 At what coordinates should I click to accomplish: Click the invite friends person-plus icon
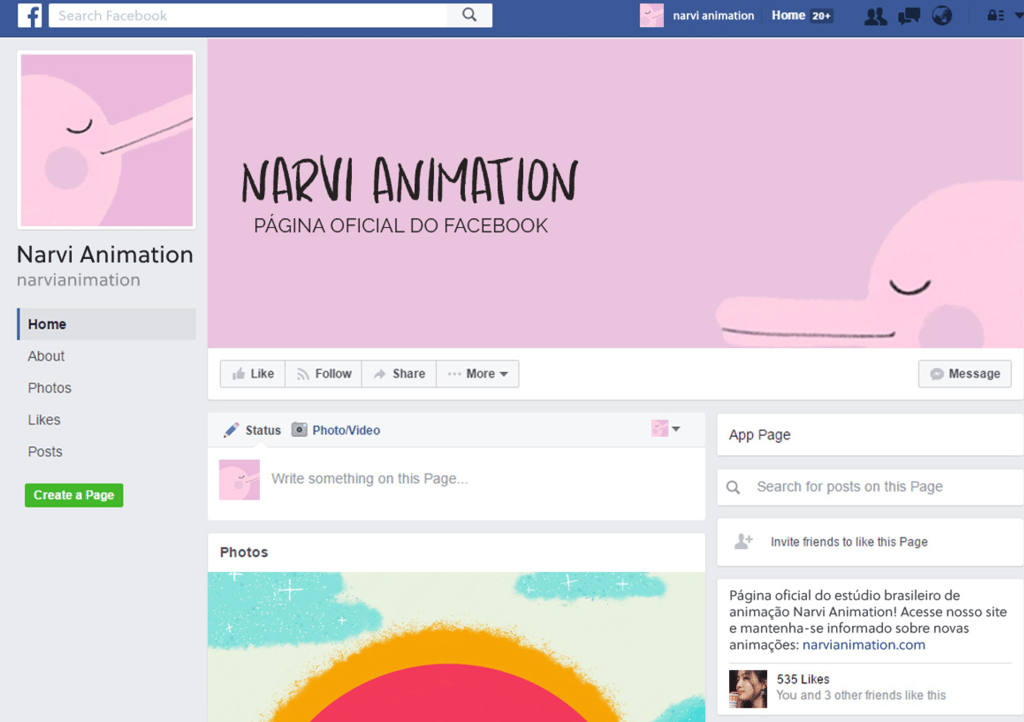(x=743, y=541)
